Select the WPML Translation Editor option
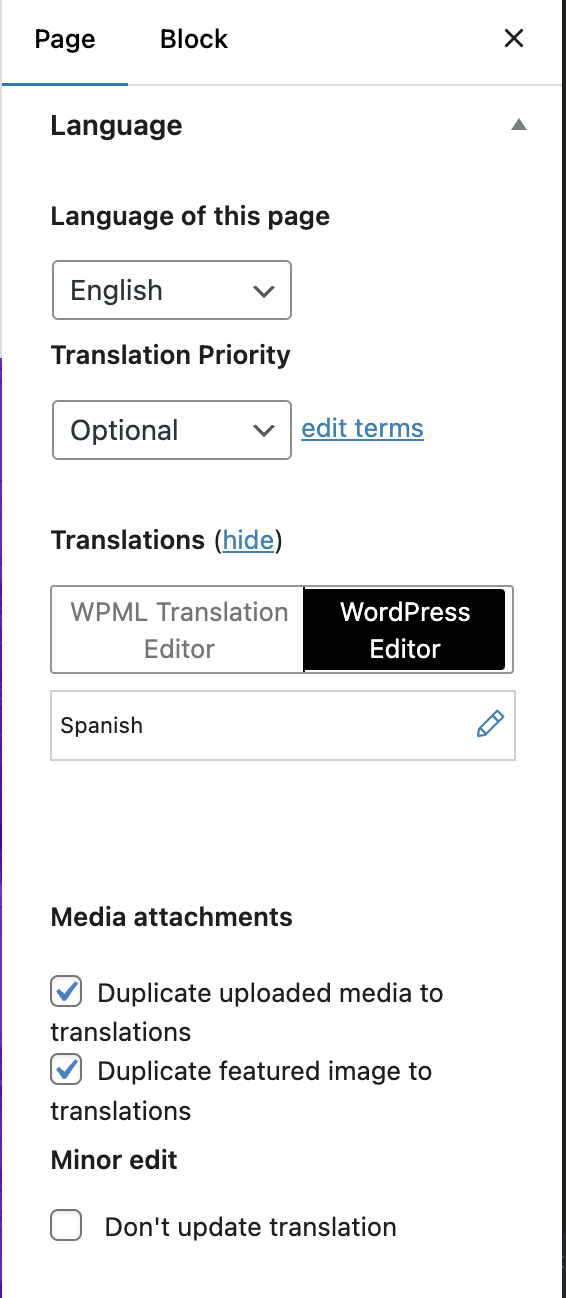Screen dimensions: 566x1298 pos(178,630)
